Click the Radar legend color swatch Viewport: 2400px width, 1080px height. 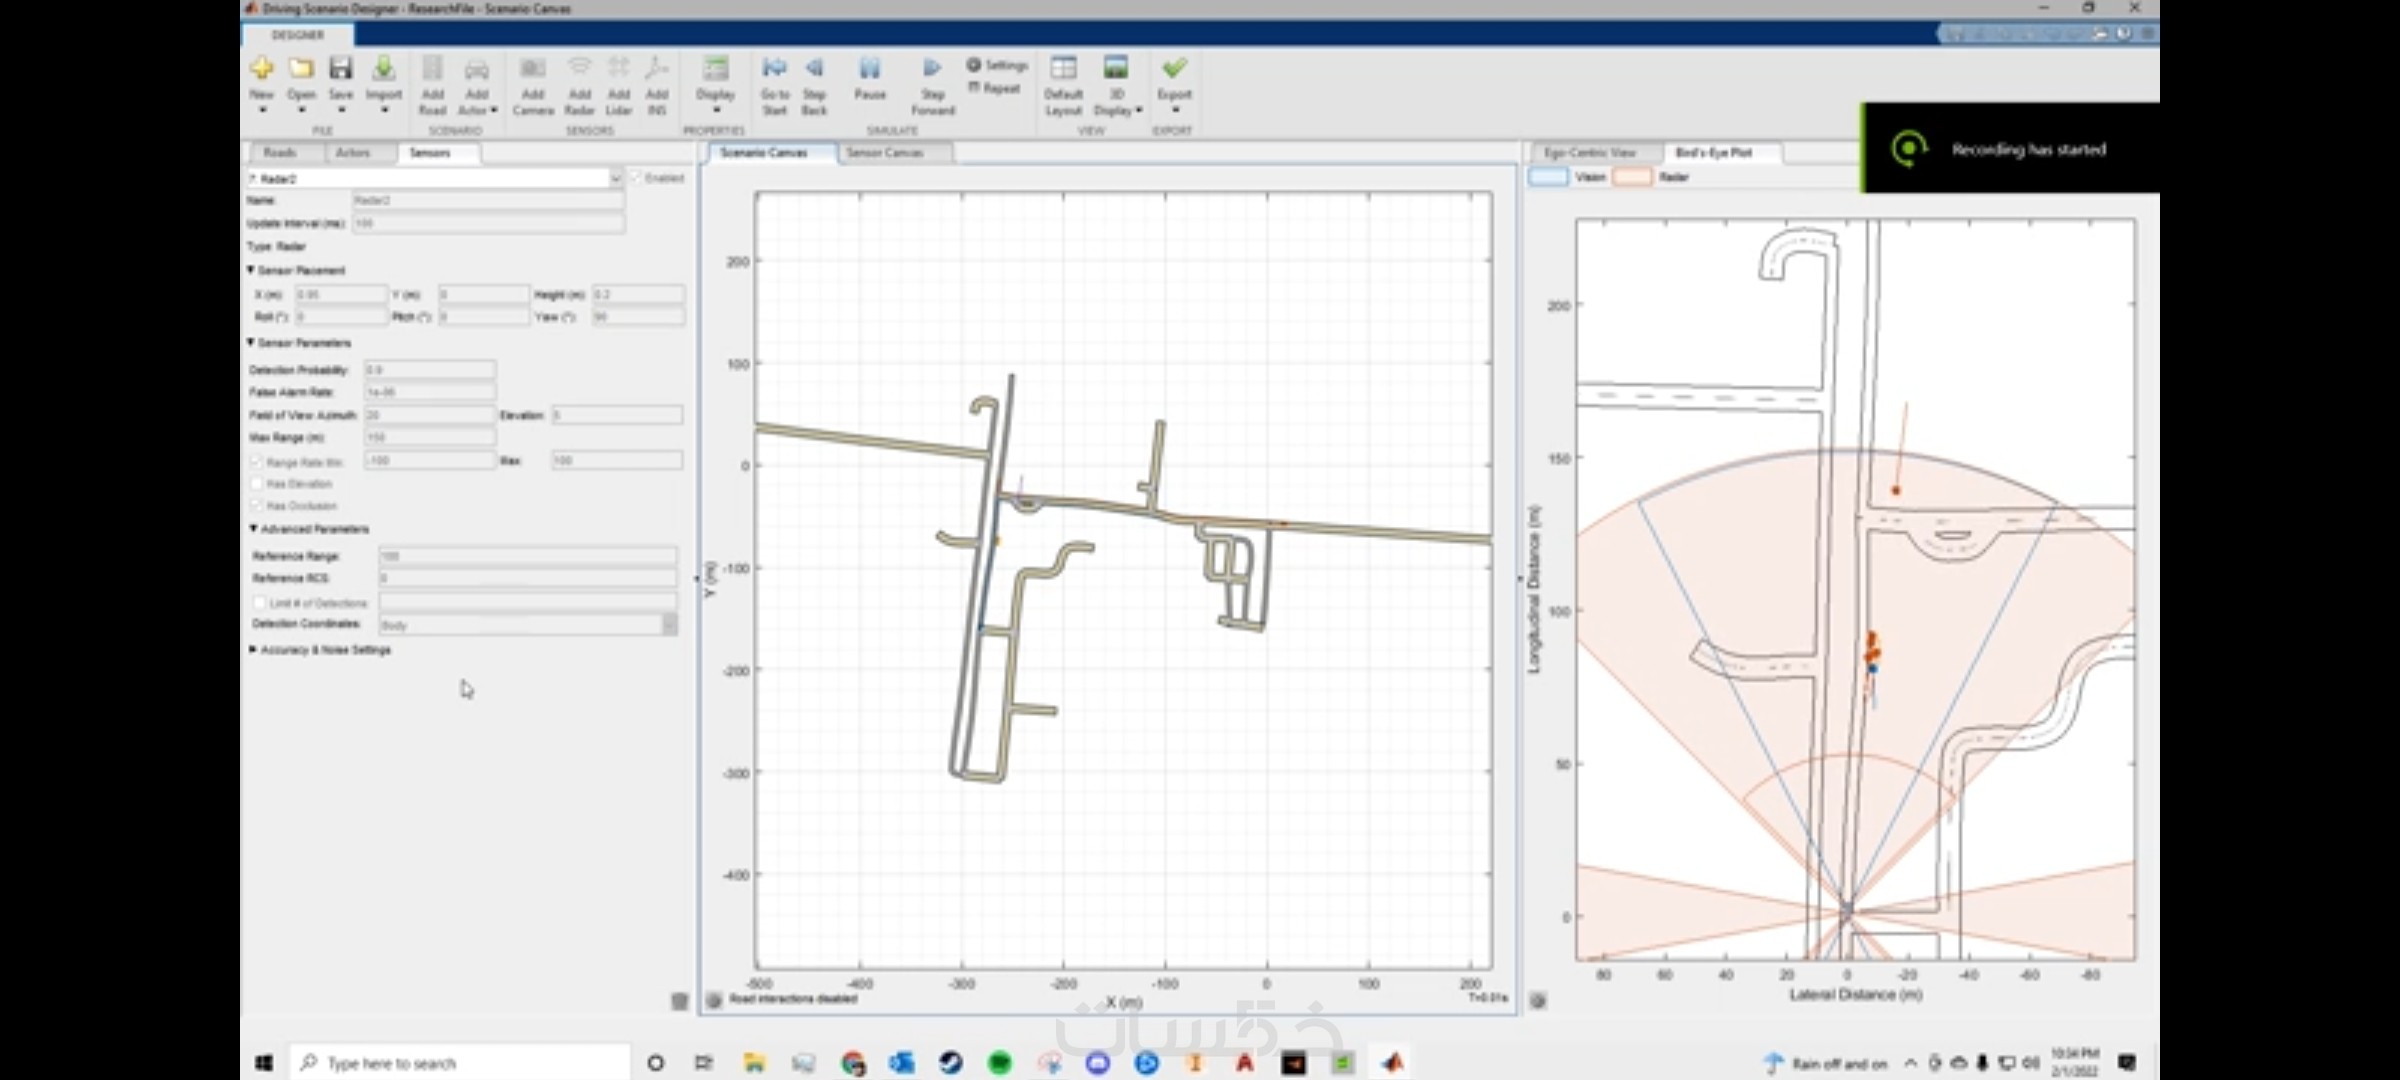pyautogui.click(x=1631, y=177)
